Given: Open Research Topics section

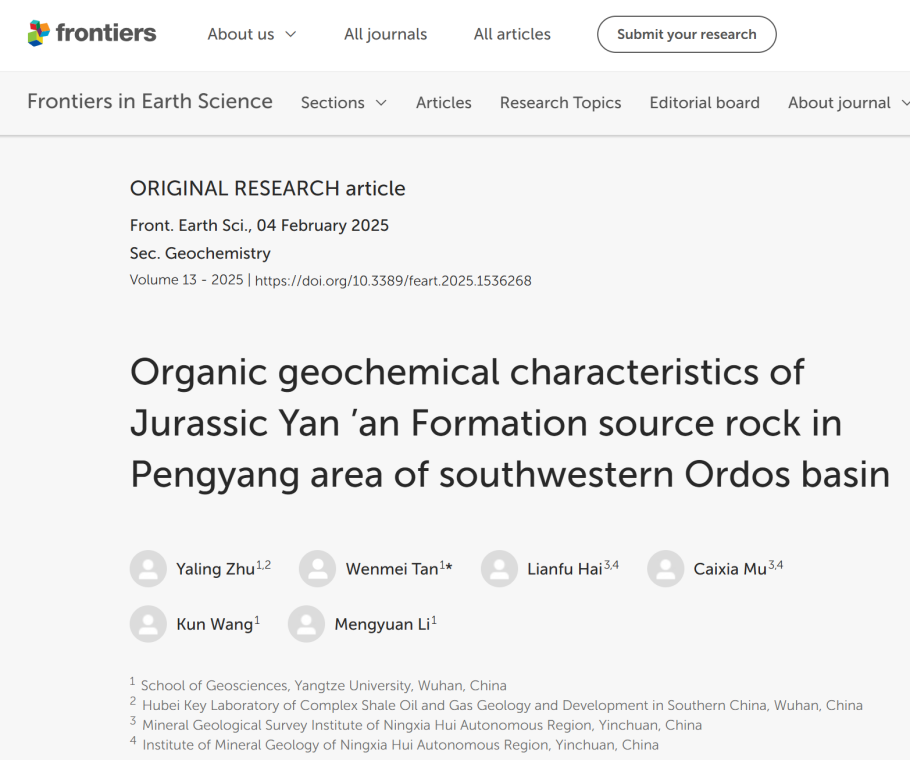Looking at the screenshot, I should (x=560, y=103).
